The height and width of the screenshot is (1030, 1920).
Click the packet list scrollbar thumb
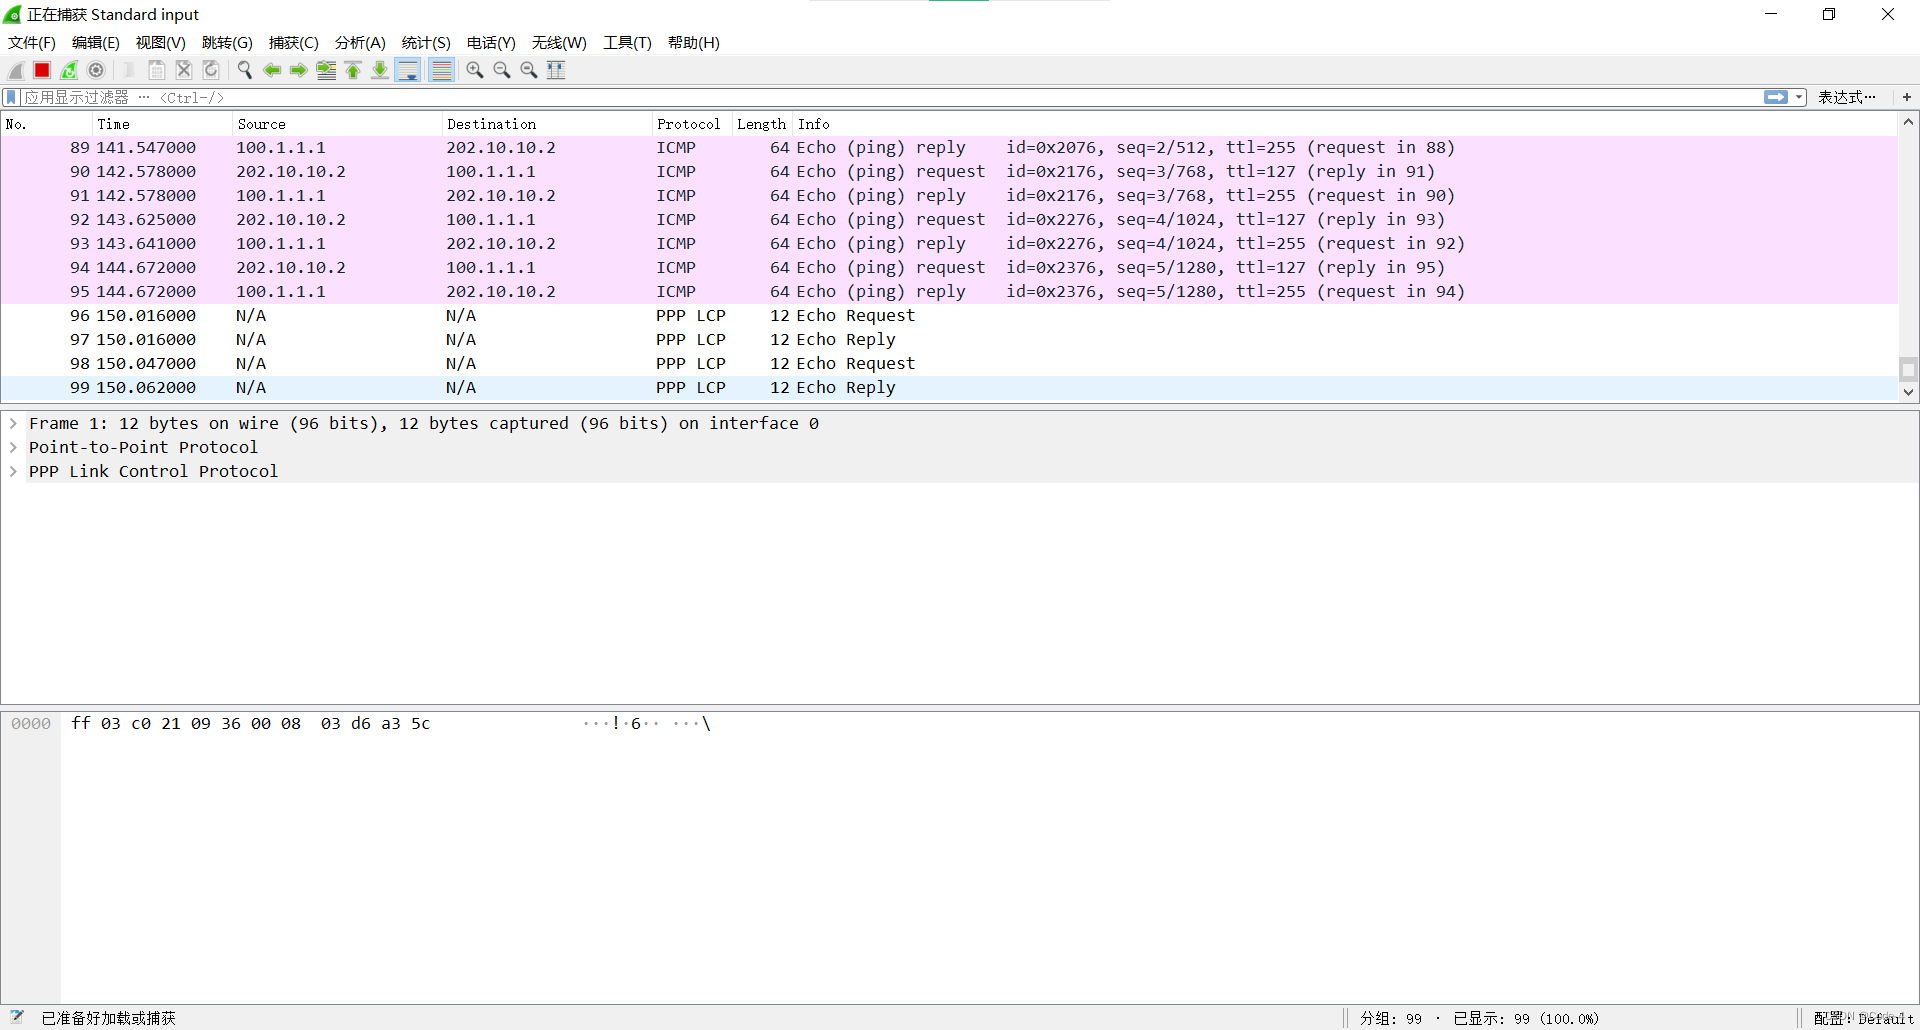pyautogui.click(x=1908, y=369)
